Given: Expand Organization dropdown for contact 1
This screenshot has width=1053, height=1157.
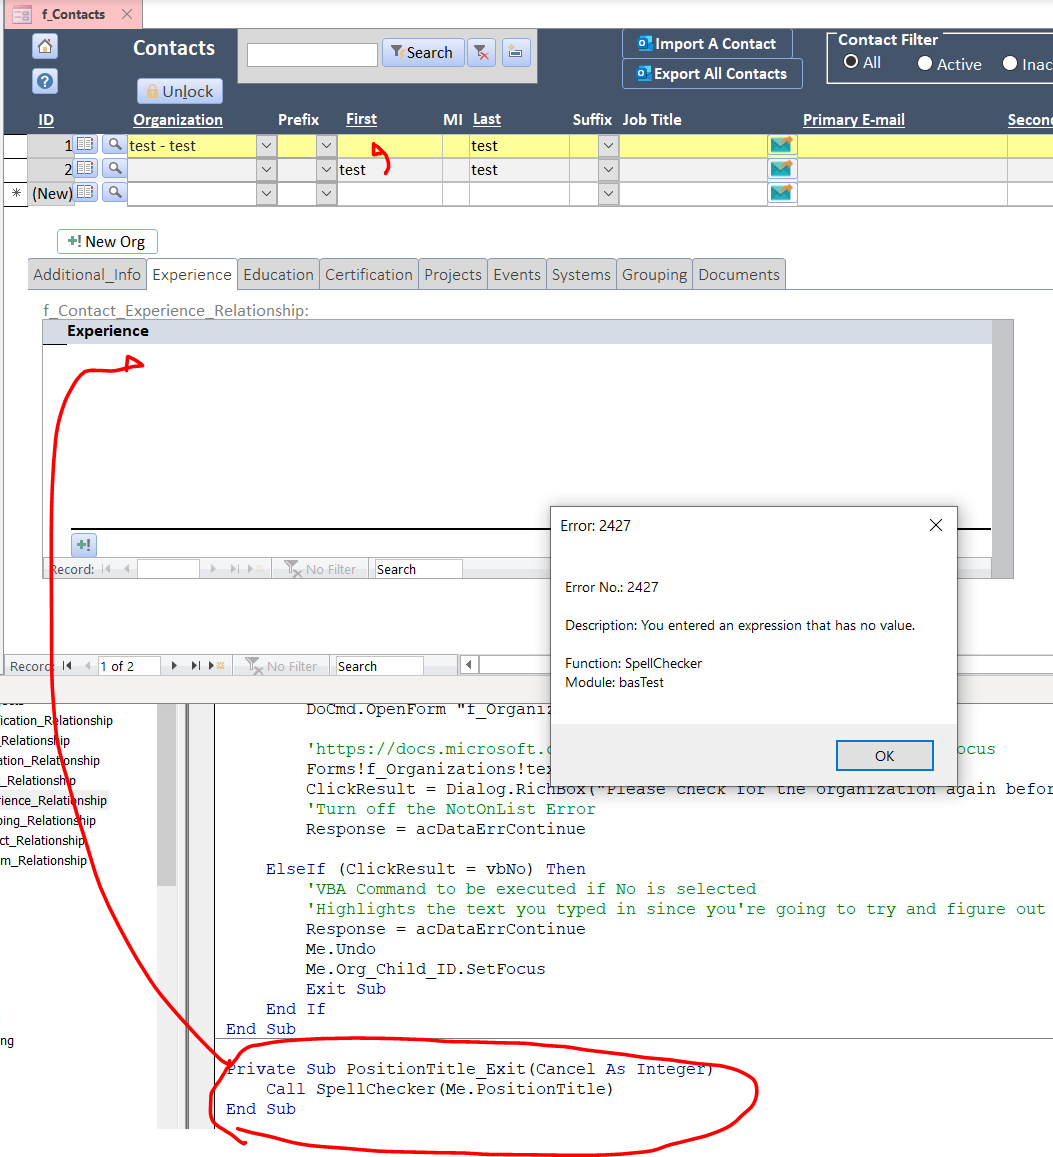Looking at the screenshot, I should coord(266,145).
